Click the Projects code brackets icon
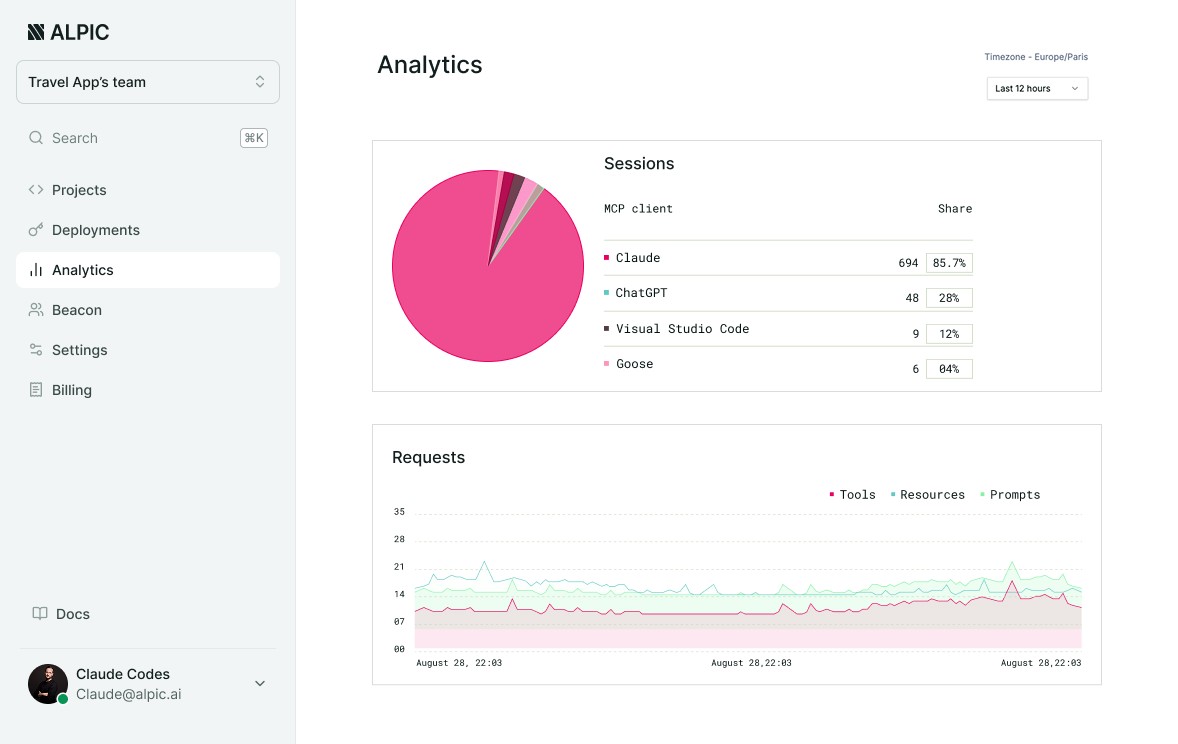This screenshot has width=1178, height=744. point(36,189)
